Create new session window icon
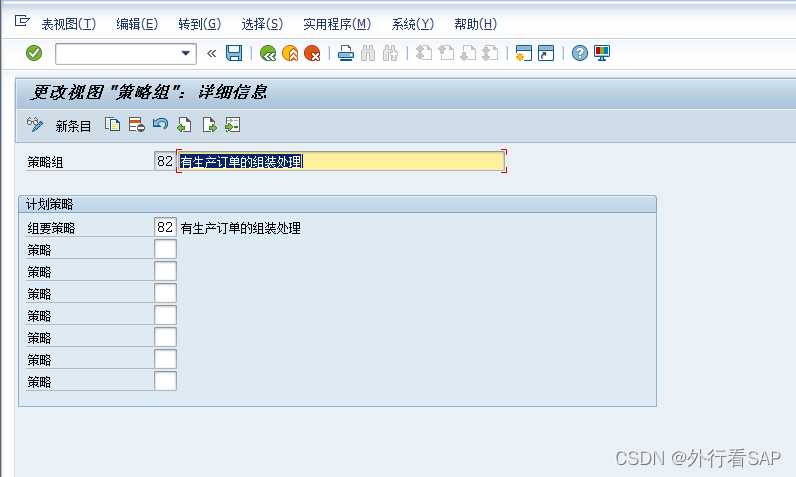 pyautogui.click(x=523, y=53)
